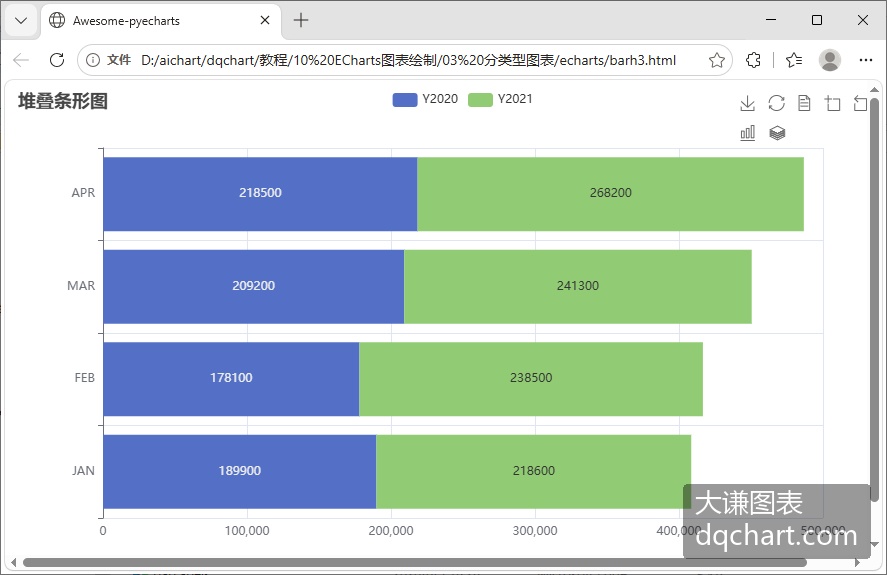The height and width of the screenshot is (575, 887).
Task: Click the MAR green bar 241300
Action: tap(578, 286)
